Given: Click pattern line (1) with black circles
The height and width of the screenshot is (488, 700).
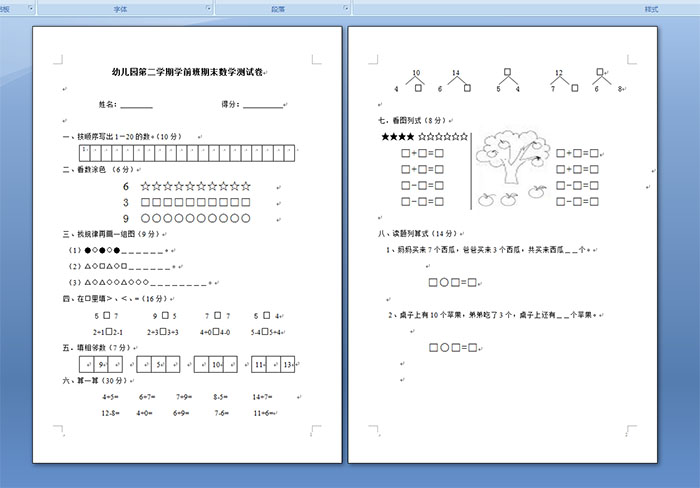Looking at the screenshot, I should (118, 250).
